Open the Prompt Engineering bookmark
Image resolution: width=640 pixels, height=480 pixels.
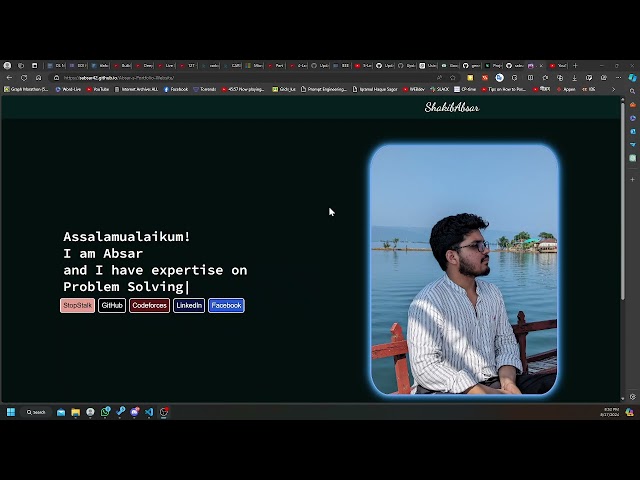click(324, 89)
